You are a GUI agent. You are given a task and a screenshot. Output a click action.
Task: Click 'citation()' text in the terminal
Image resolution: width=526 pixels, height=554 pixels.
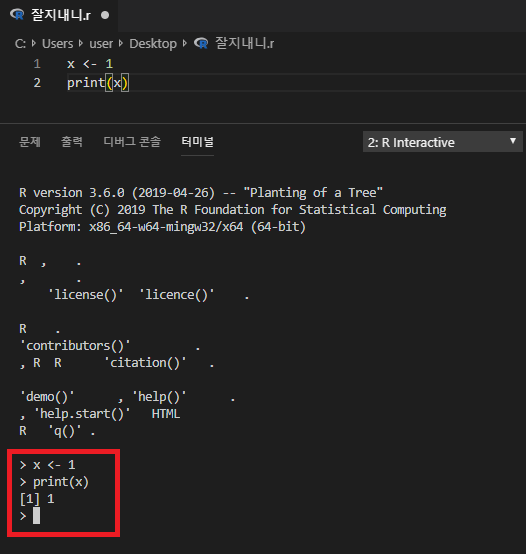(x=145, y=363)
